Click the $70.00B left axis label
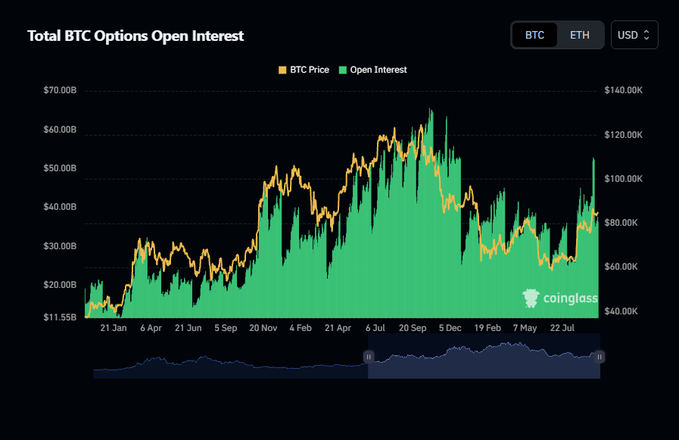Image resolution: width=679 pixels, height=440 pixels. tap(60, 91)
